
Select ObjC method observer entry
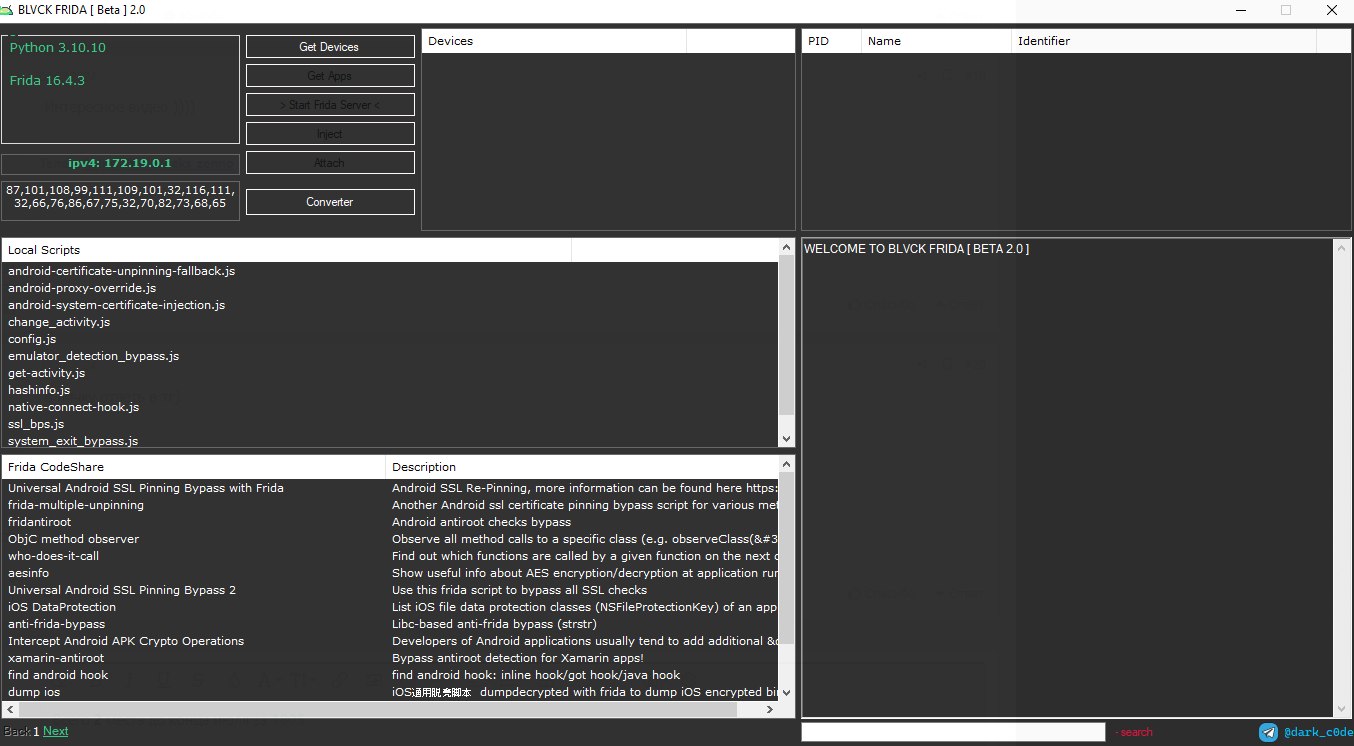(x=74, y=539)
